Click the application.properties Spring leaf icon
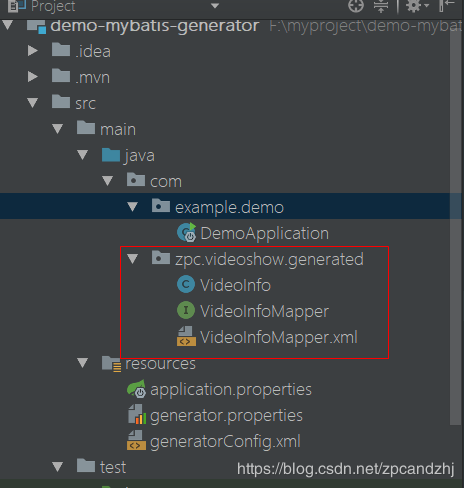 (136, 388)
